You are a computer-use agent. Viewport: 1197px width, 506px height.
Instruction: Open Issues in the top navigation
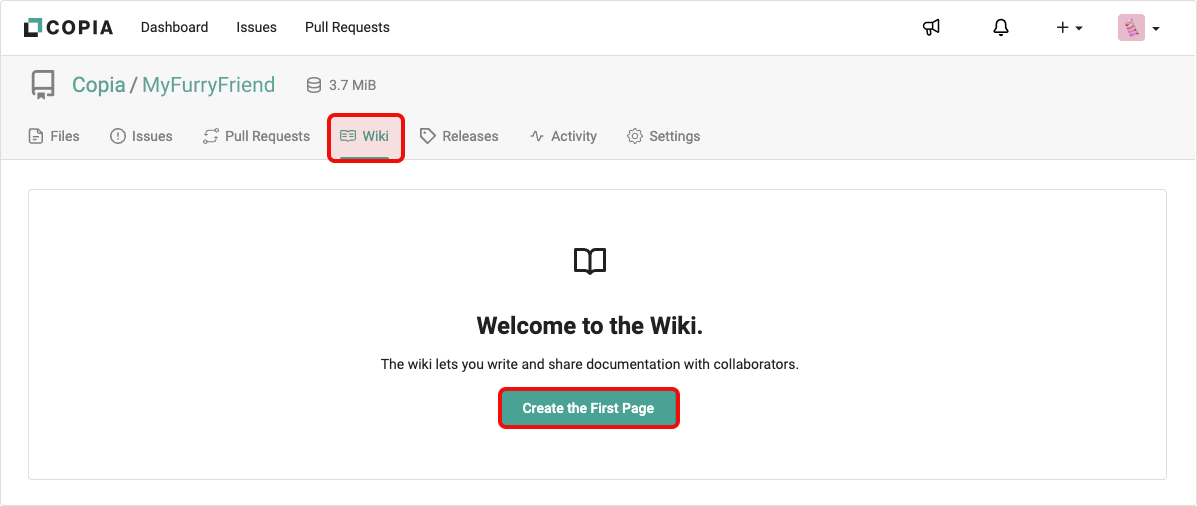pos(256,27)
